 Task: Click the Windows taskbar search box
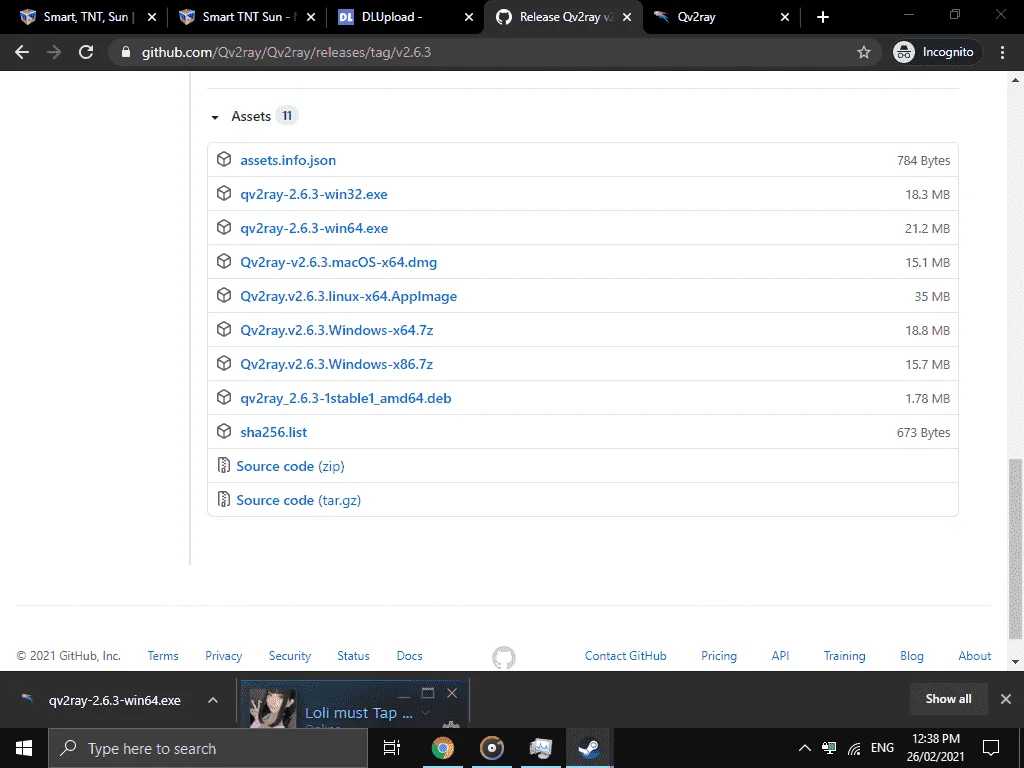pyautogui.click(x=208, y=748)
